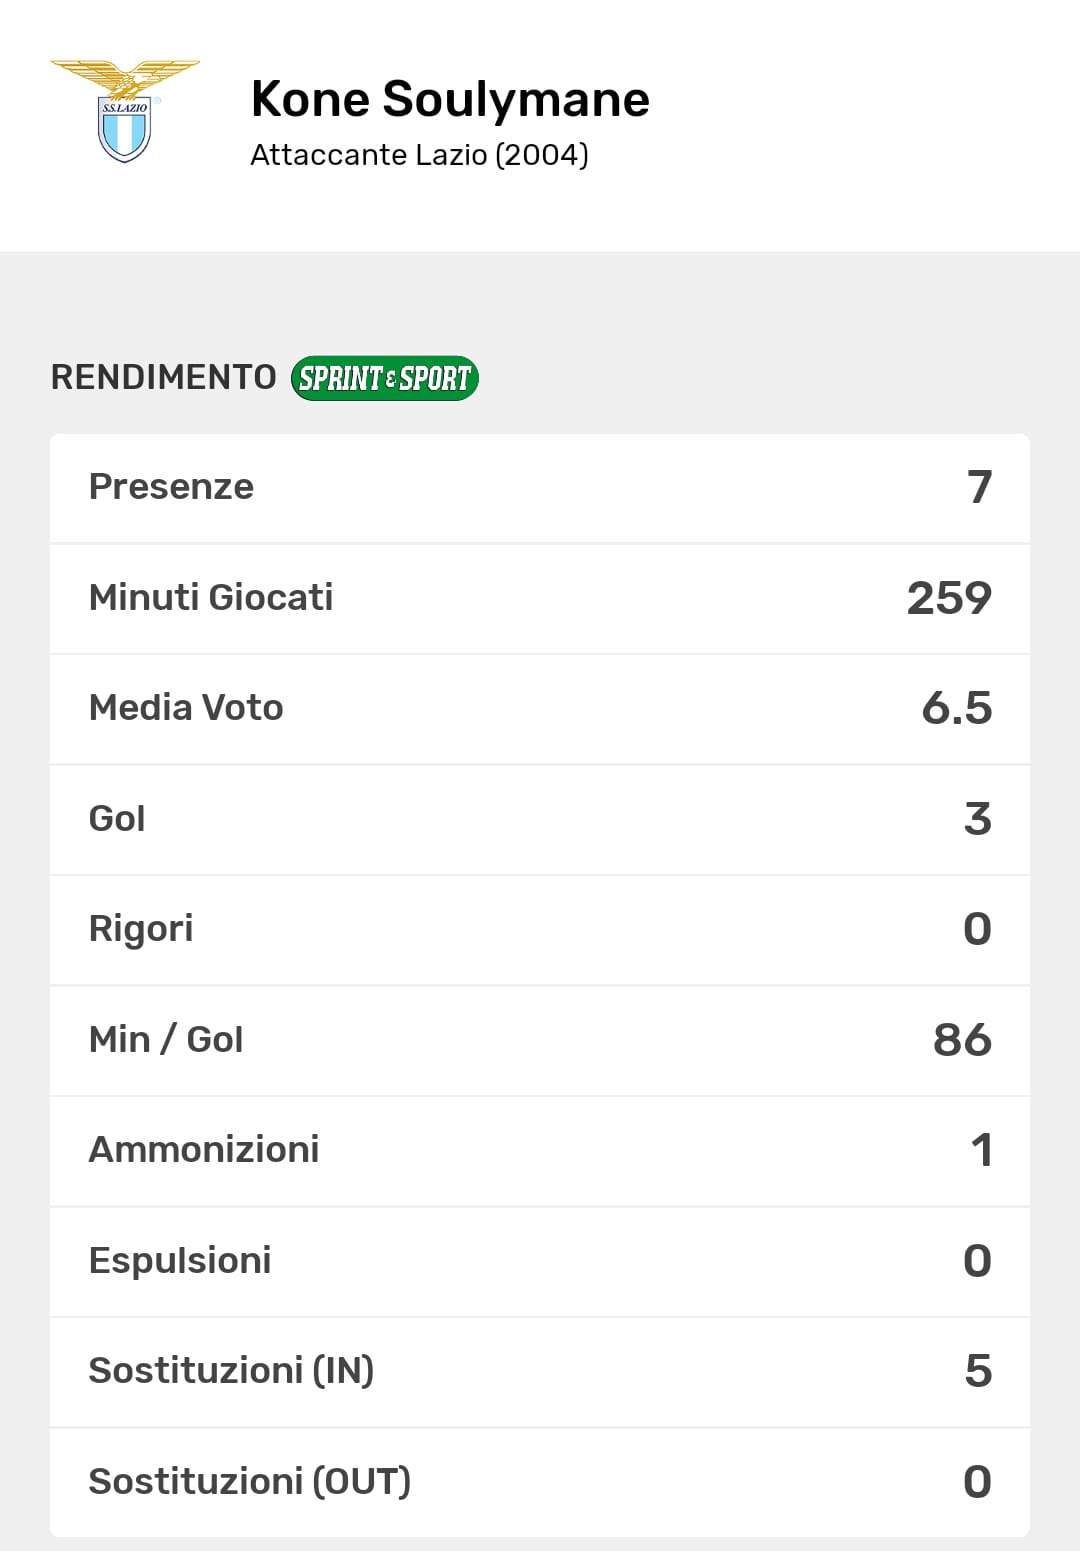1080x1551 pixels.
Task: Click the Min / Gol value 86
Action: 962,1040
